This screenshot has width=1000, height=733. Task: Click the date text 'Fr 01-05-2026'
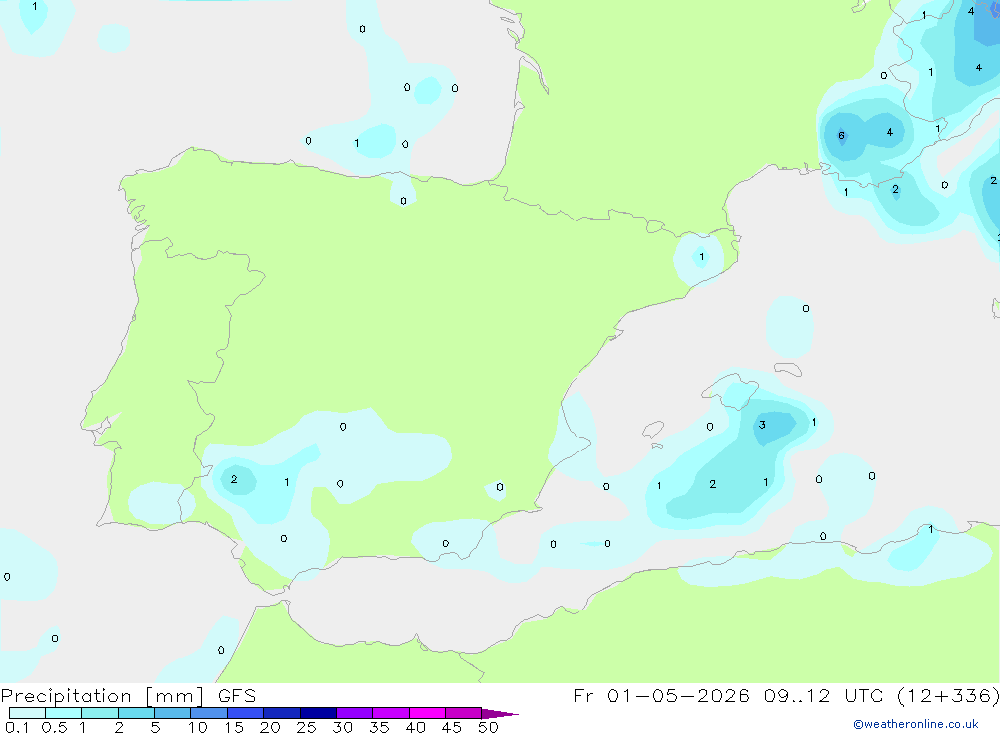pos(661,696)
